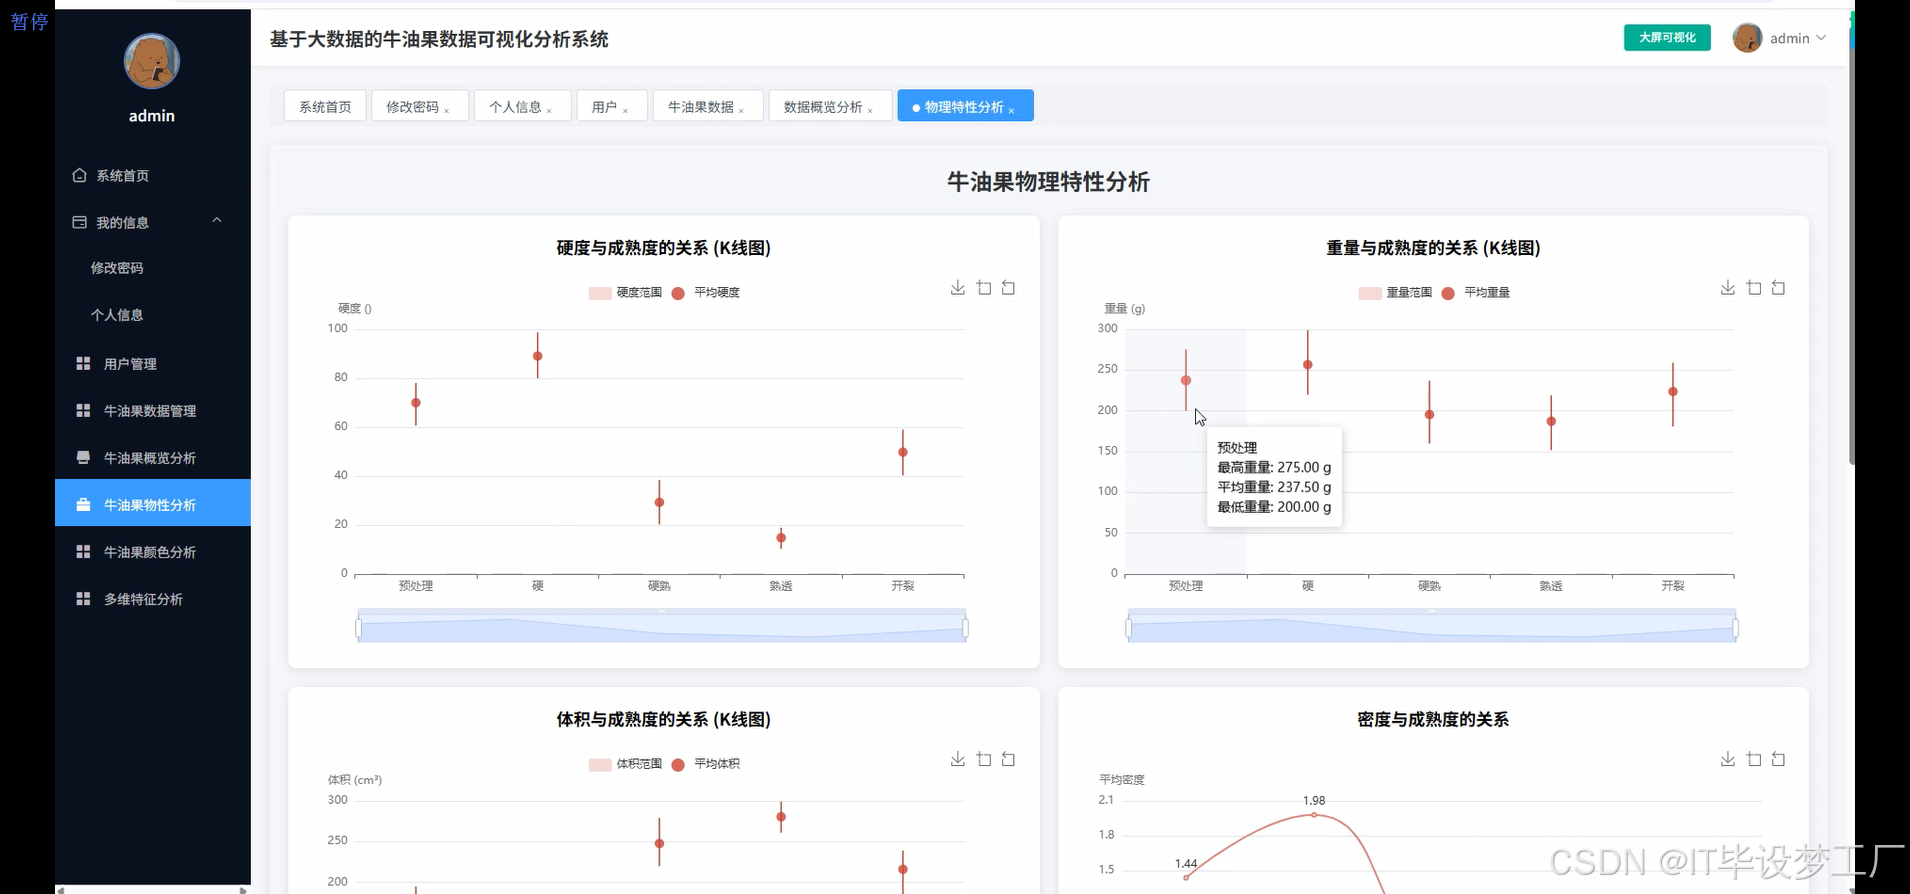Click the icon beside 牛油果概览分析

point(83,458)
